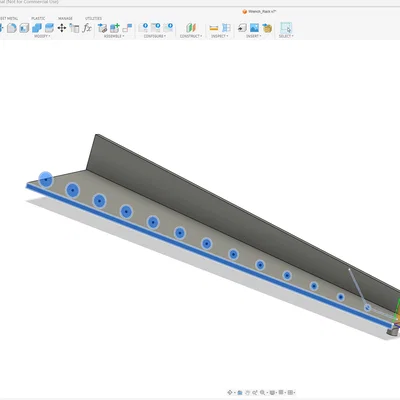The width and height of the screenshot is (400, 400).
Task: Switch to the Utilities tab
Action: 93,18
